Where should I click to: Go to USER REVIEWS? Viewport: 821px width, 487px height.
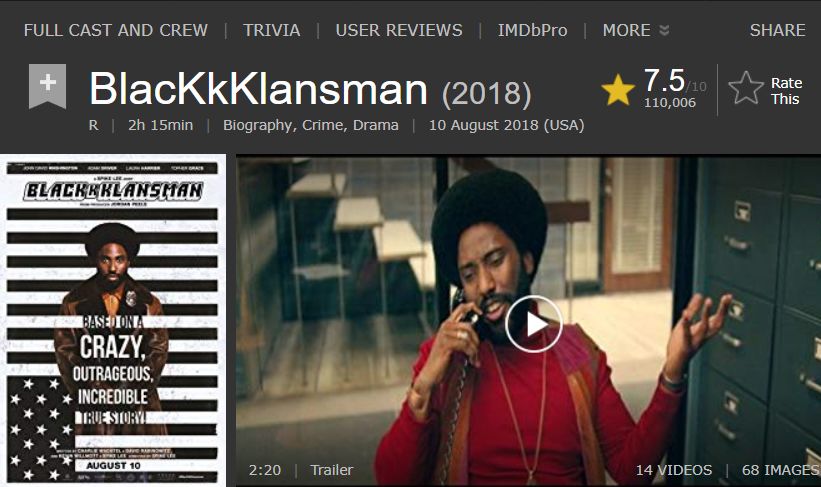click(398, 30)
